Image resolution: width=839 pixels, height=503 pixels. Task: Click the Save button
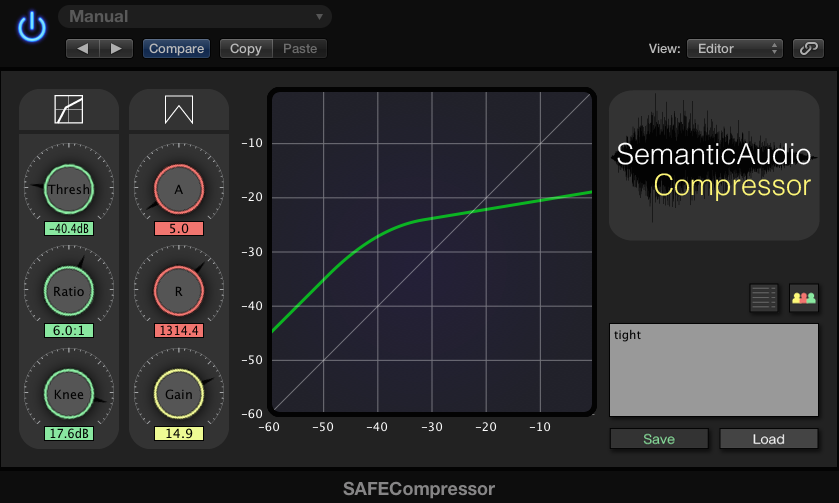659,439
